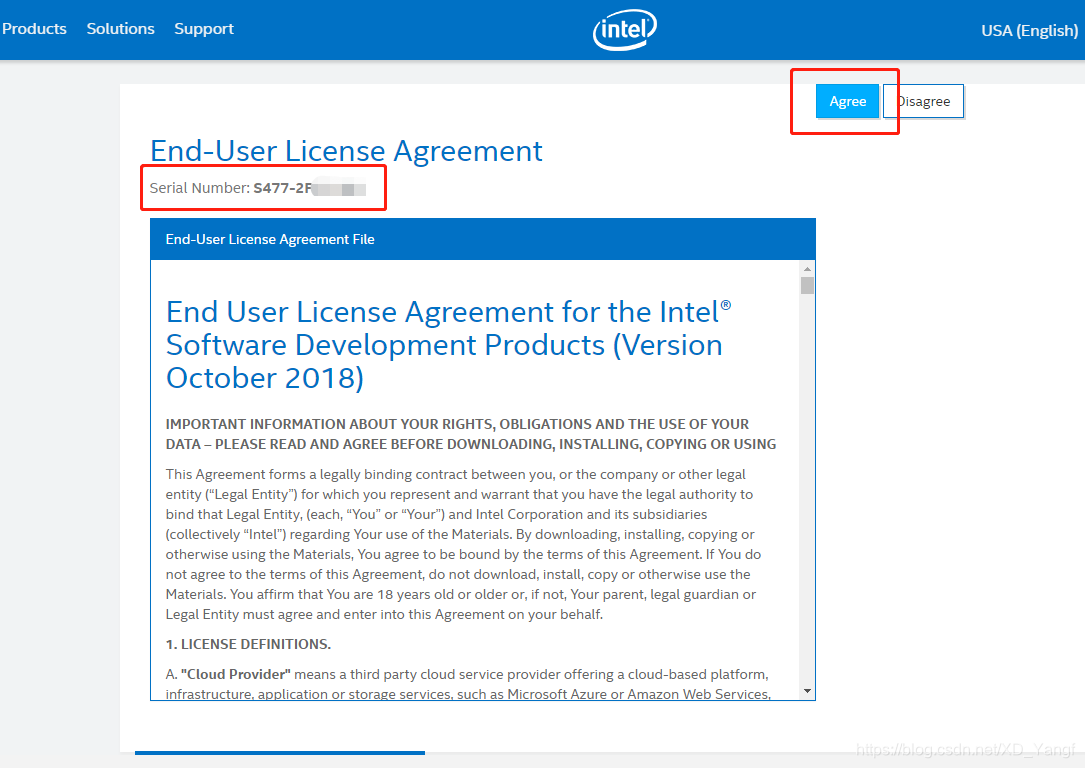The width and height of the screenshot is (1085, 768).
Task: Change the USA (English) region setting
Action: pyautogui.click(x=1030, y=30)
